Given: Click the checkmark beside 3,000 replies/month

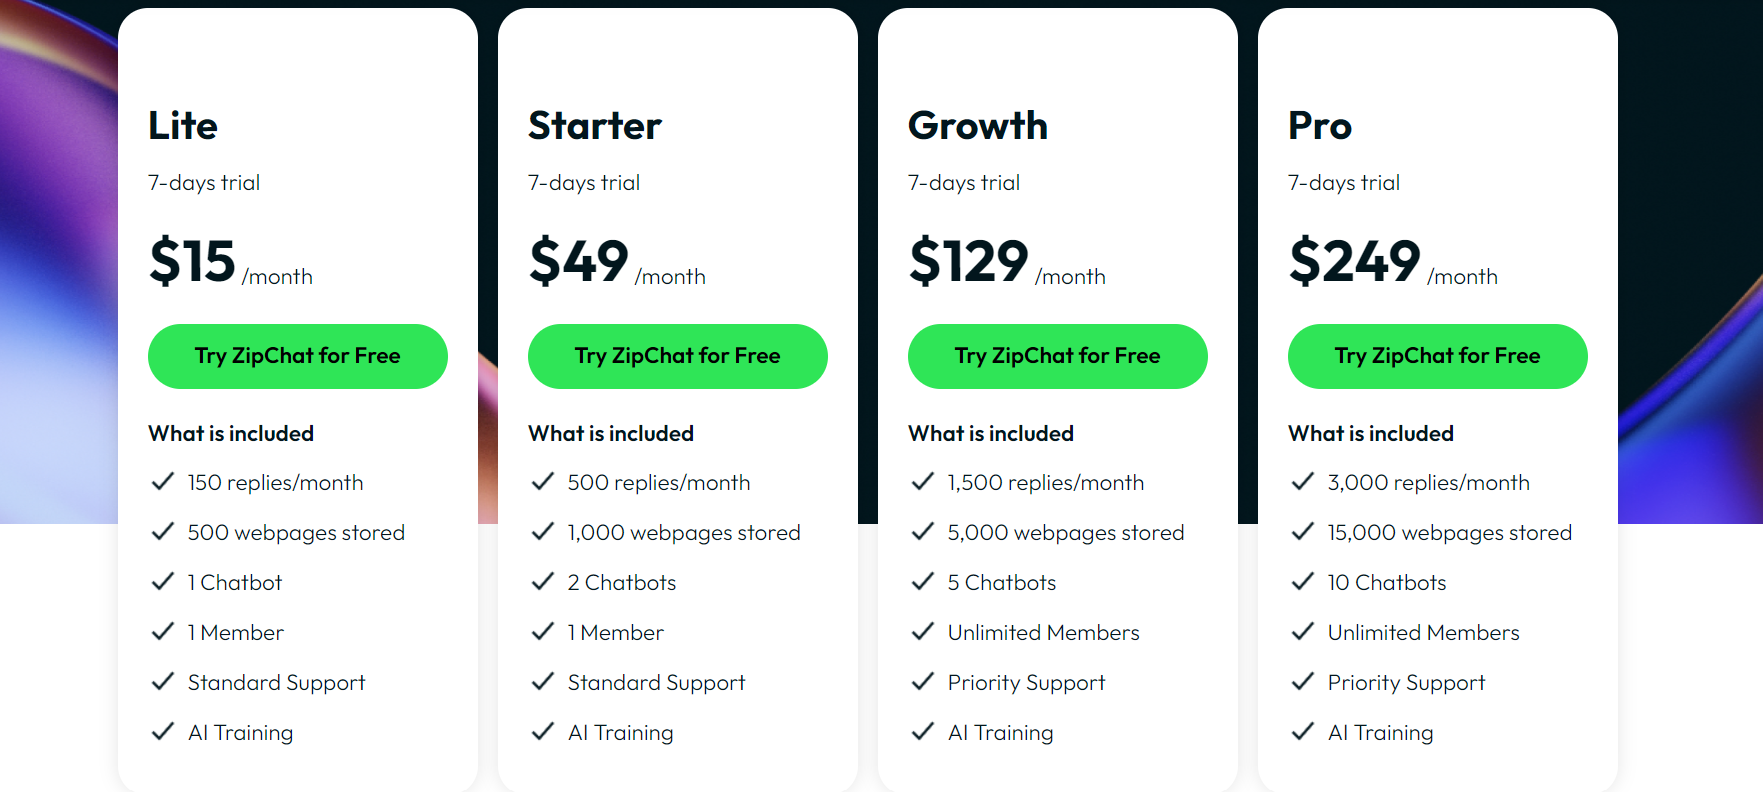Looking at the screenshot, I should (x=1303, y=481).
